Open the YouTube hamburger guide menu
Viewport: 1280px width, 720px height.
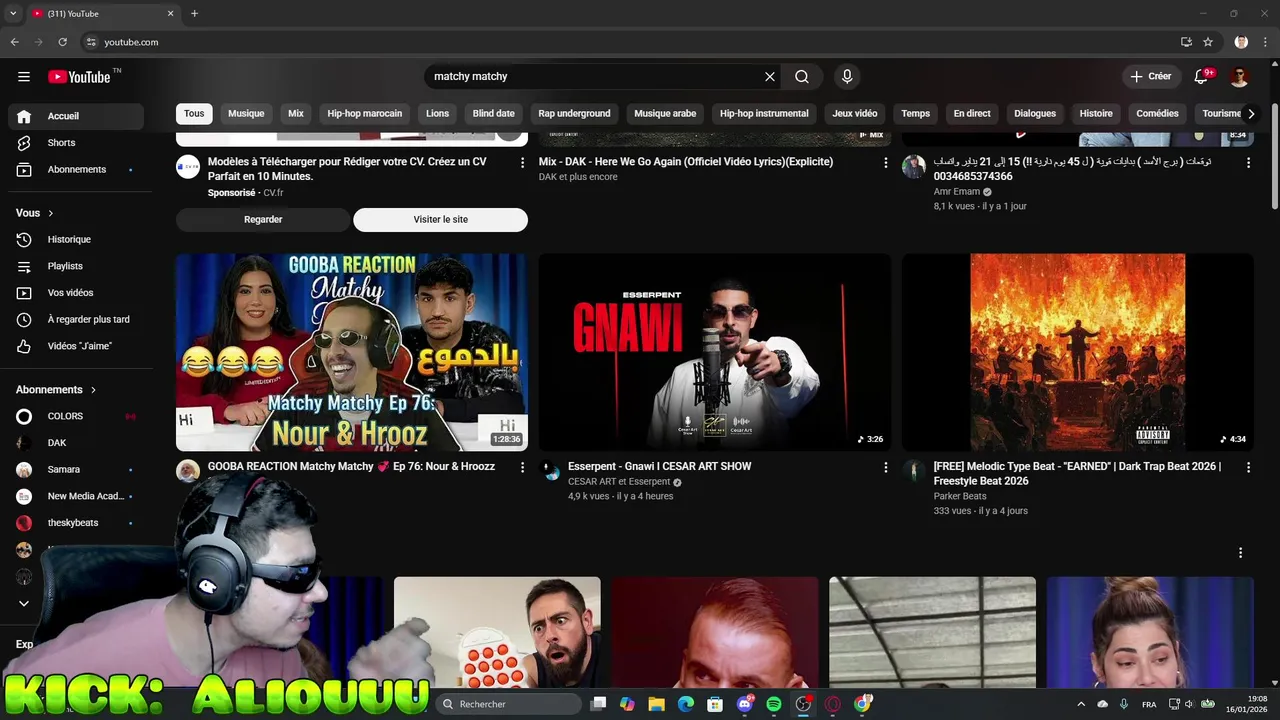[24, 77]
